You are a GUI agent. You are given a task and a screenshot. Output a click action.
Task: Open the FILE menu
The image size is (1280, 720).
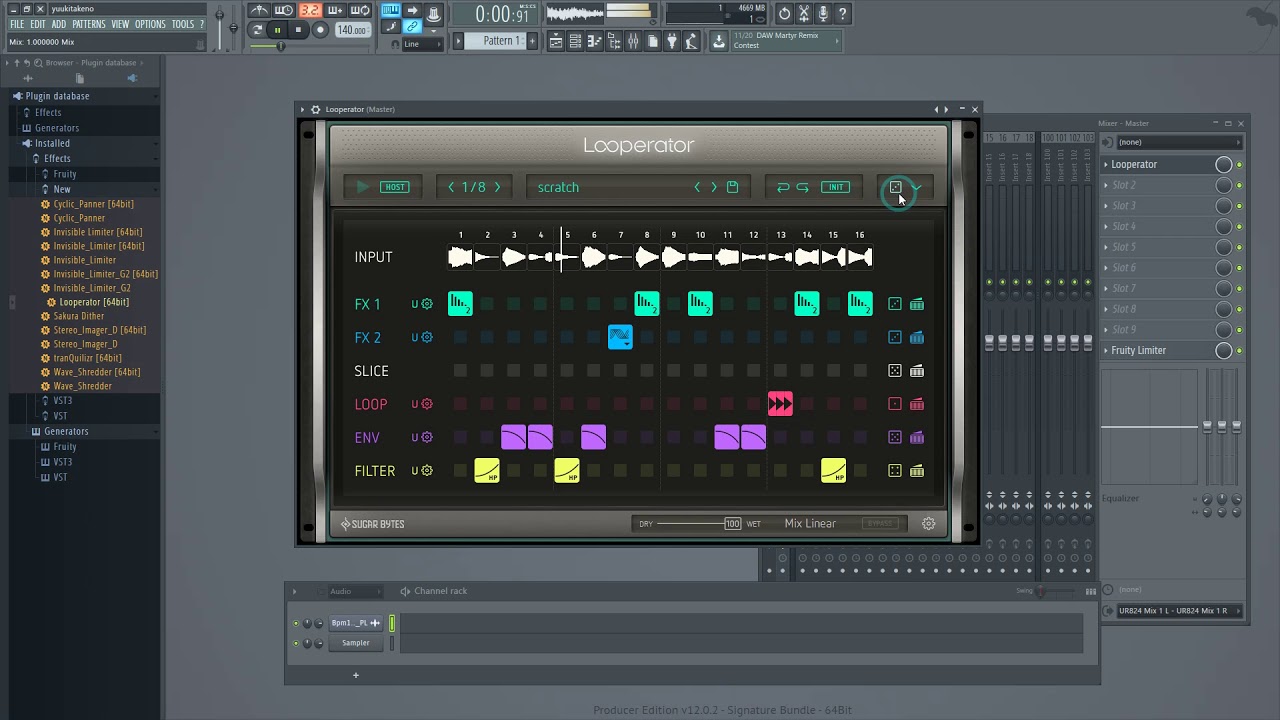click(x=17, y=24)
